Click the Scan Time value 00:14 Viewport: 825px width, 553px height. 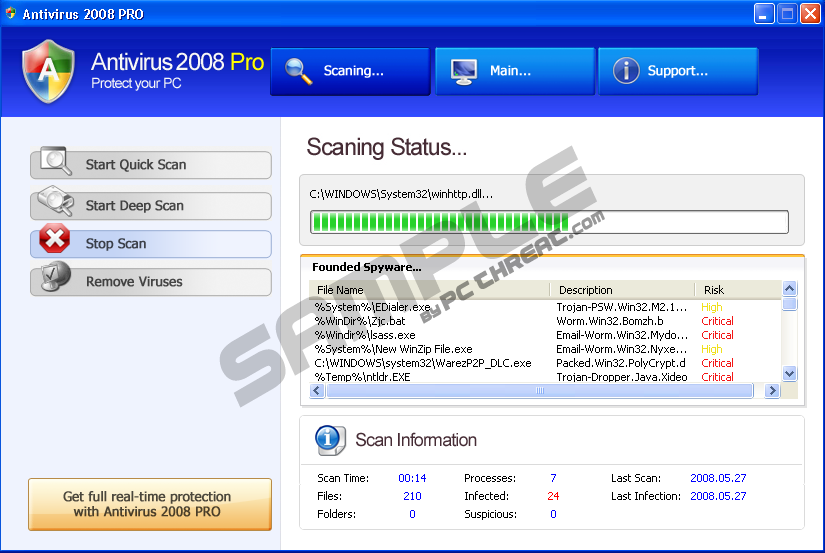tap(412, 478)
